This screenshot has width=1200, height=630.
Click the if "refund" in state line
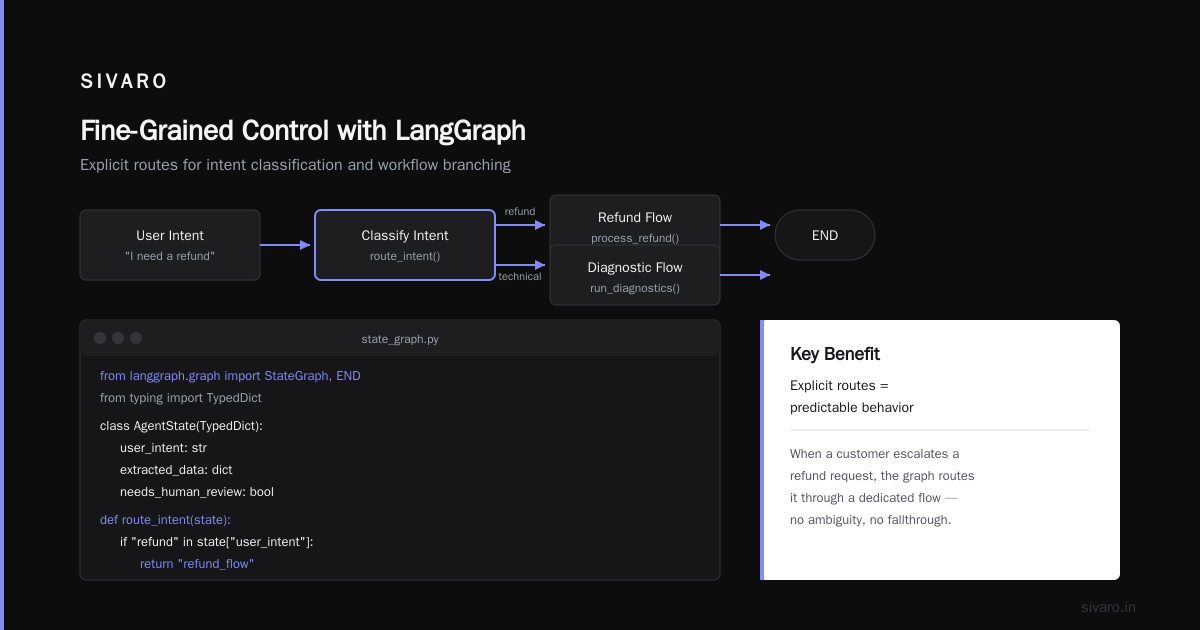217,542
